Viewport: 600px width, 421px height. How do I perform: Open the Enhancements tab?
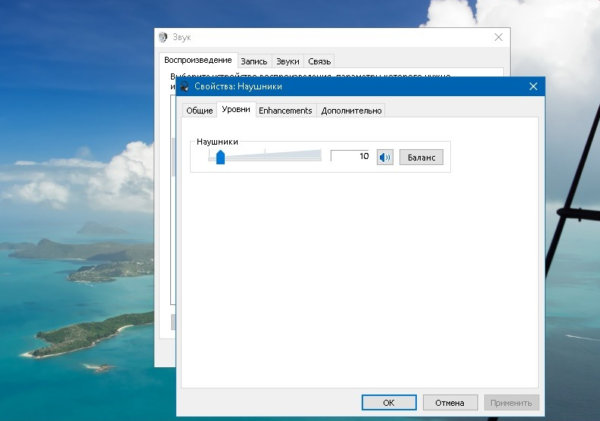coord(285,110)
